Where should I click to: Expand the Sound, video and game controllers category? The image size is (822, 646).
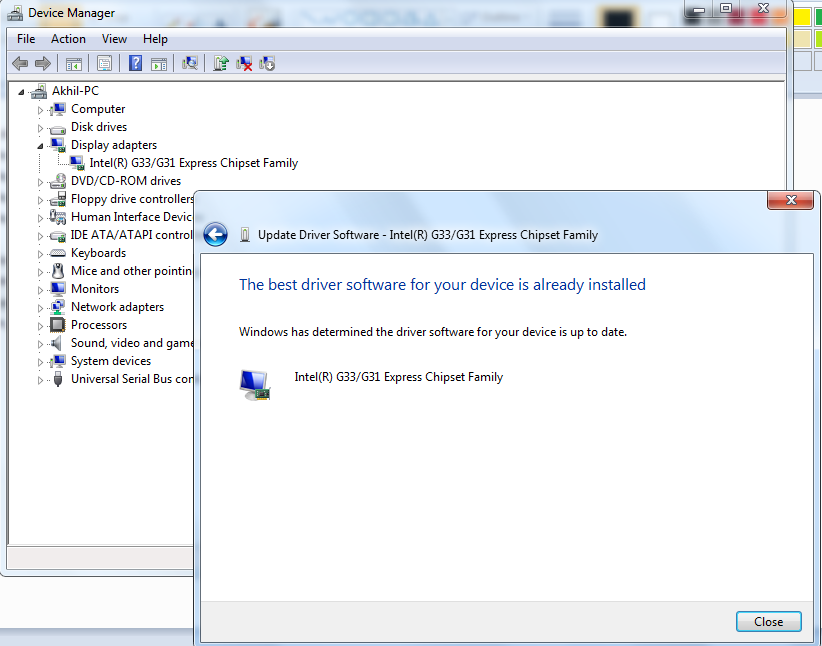(40, 344)
